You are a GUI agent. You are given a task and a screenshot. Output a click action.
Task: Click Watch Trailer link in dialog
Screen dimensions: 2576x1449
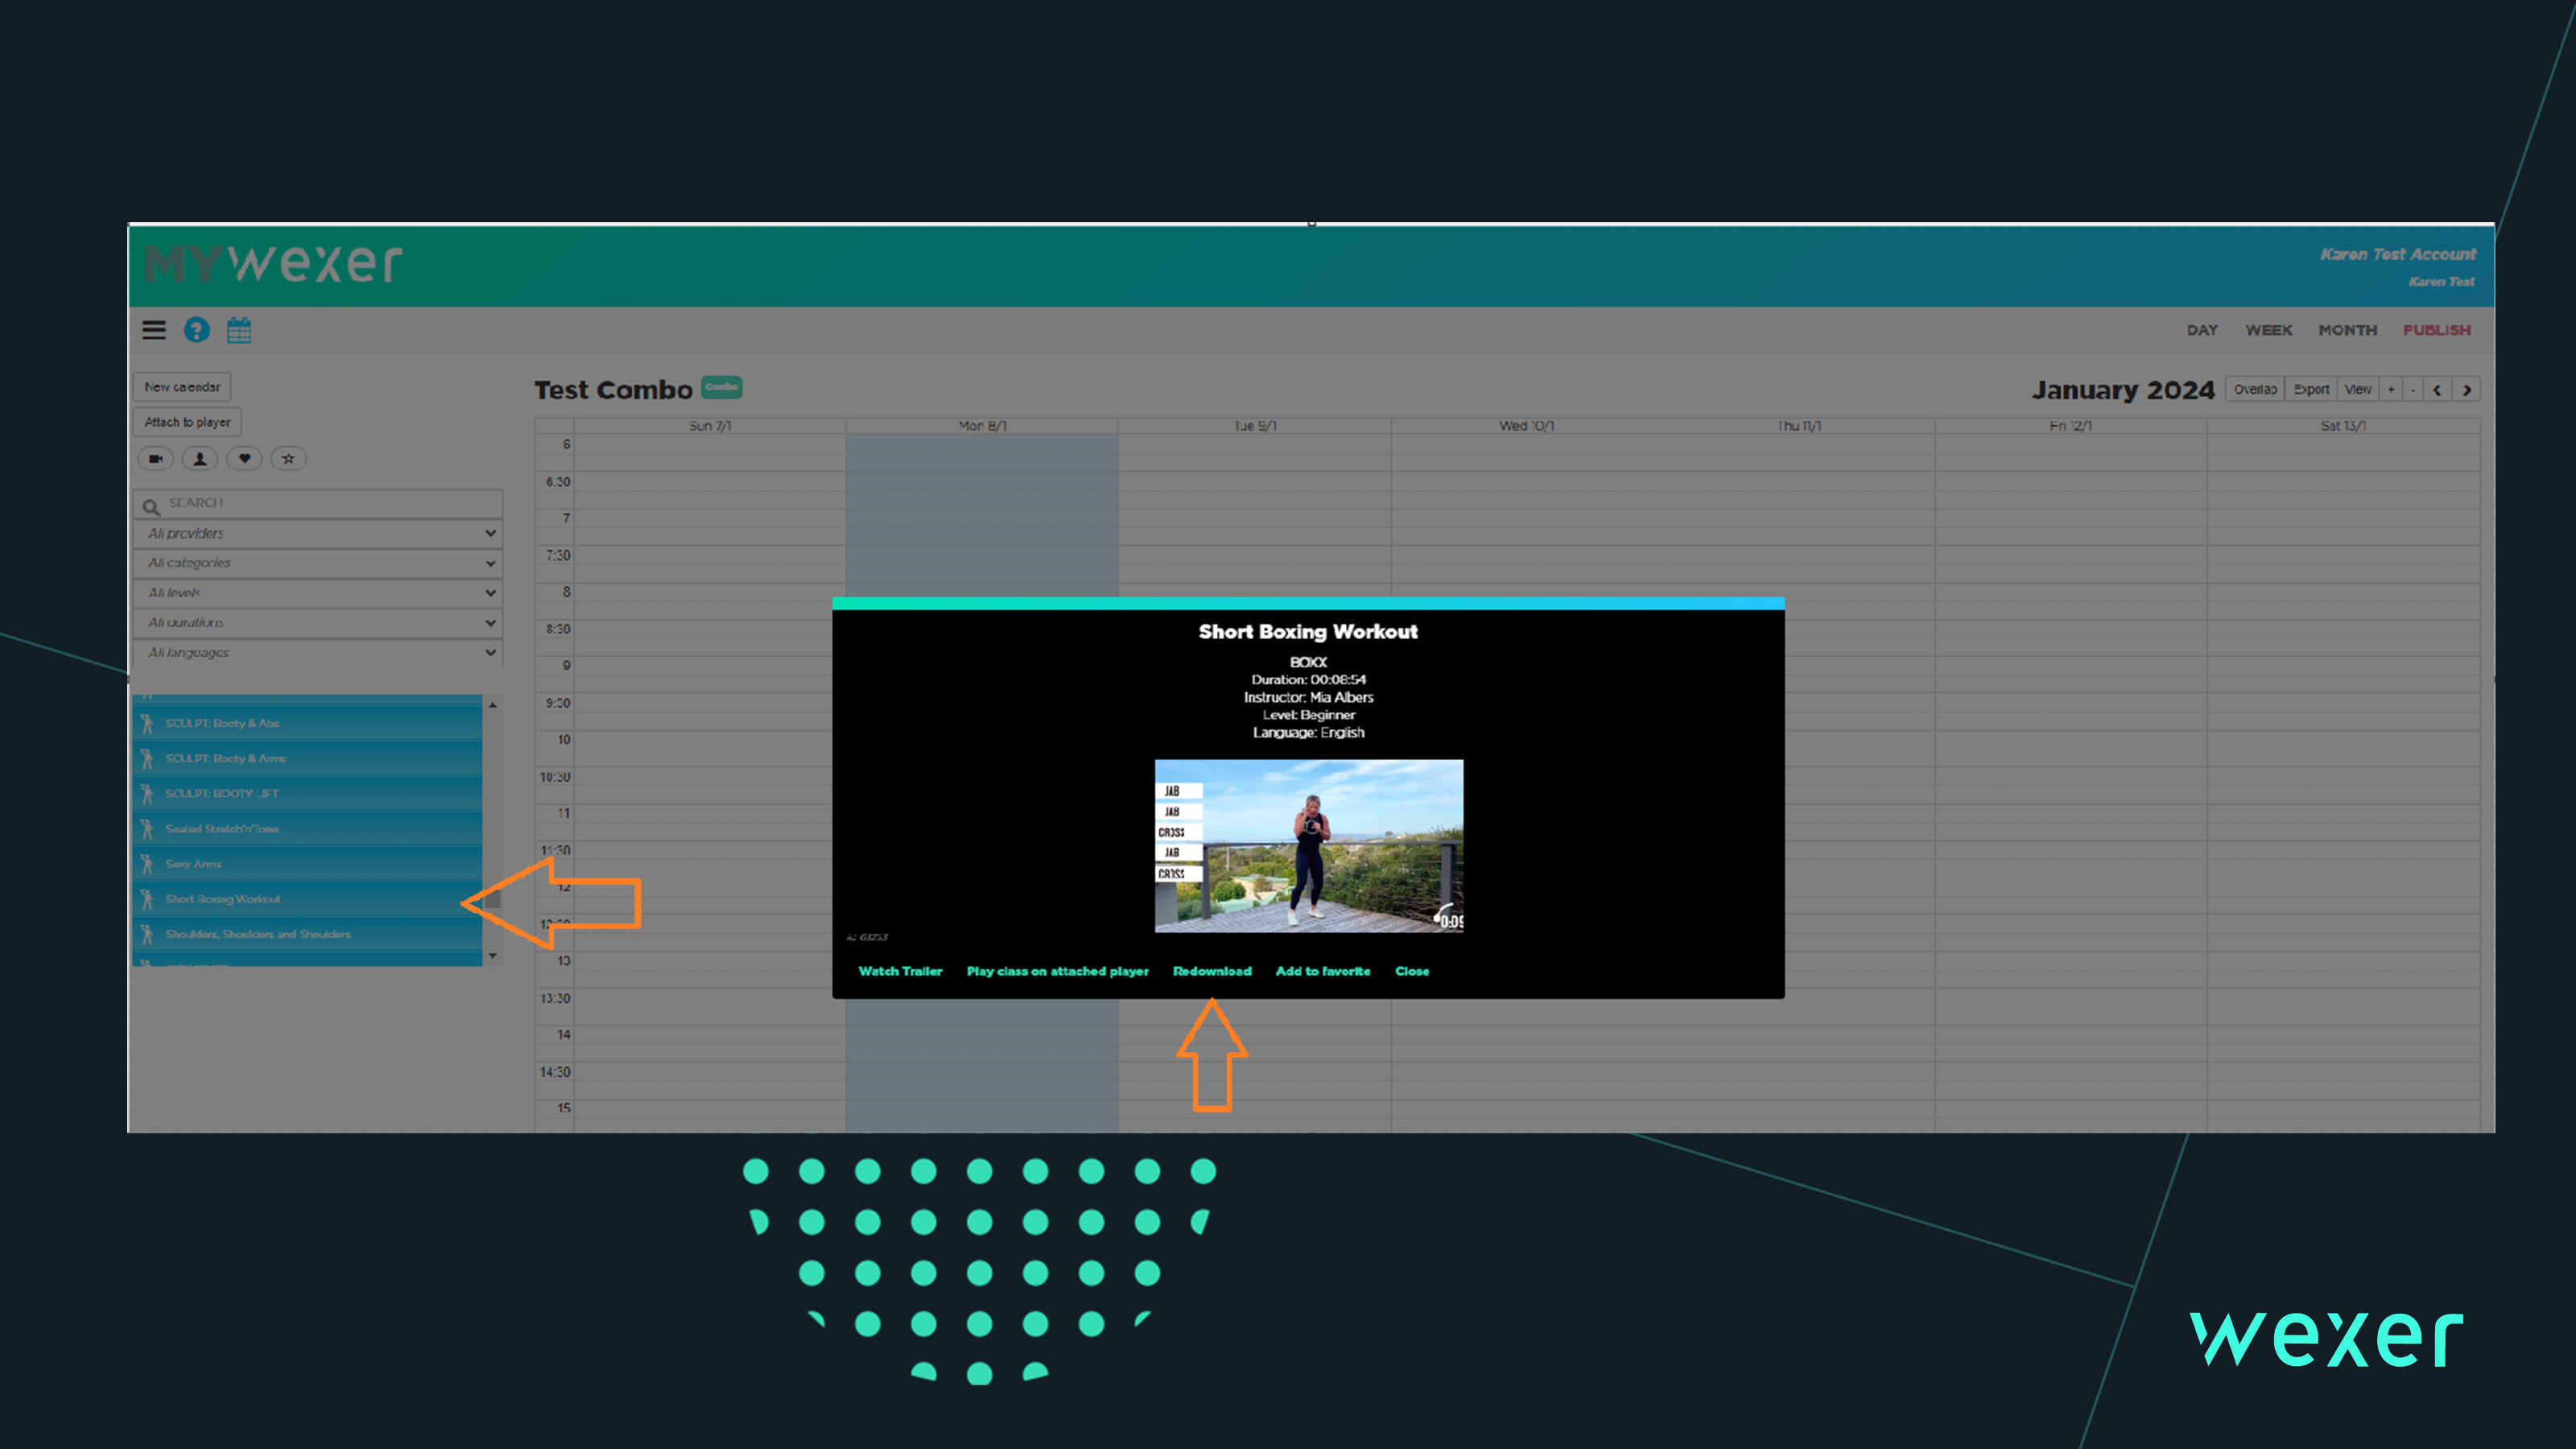[x=900, y=971]
